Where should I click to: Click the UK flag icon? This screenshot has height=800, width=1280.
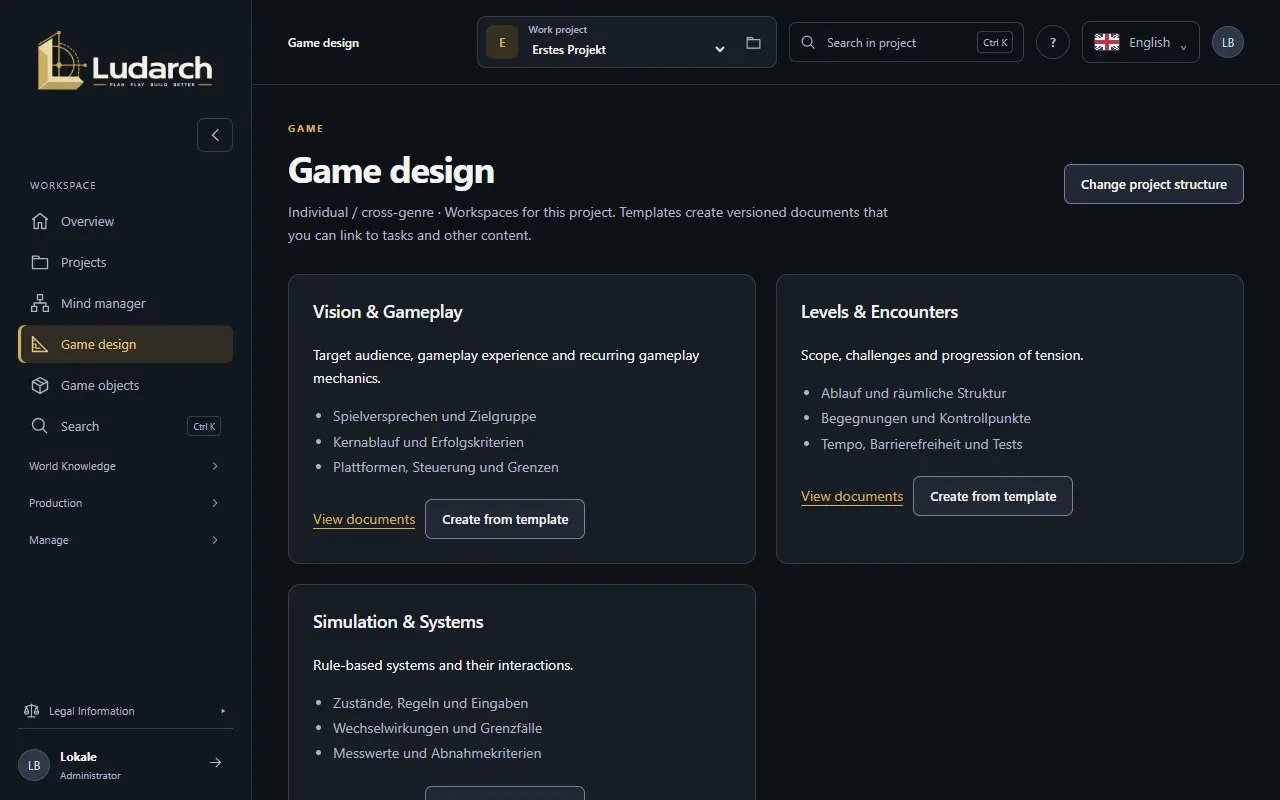coord(1107,42)
